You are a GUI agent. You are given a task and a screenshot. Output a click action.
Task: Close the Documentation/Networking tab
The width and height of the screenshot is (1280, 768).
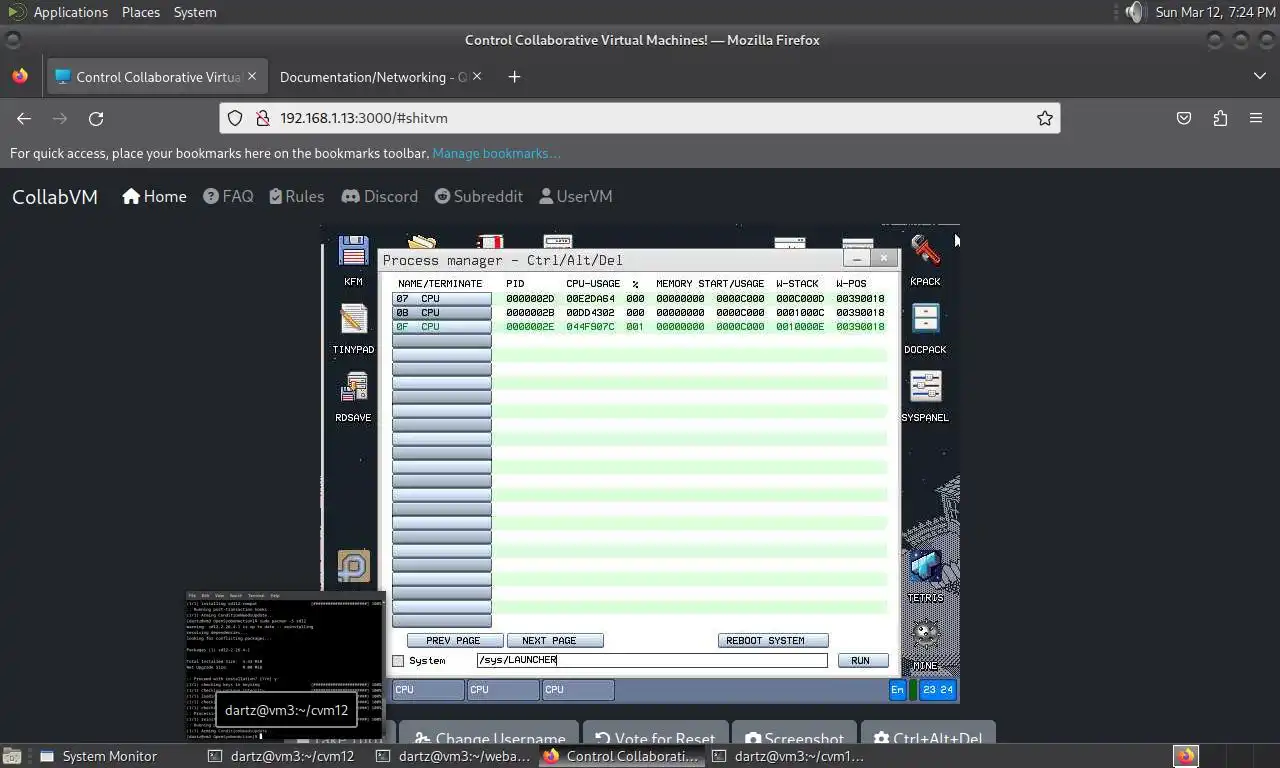tap(477, 77)
